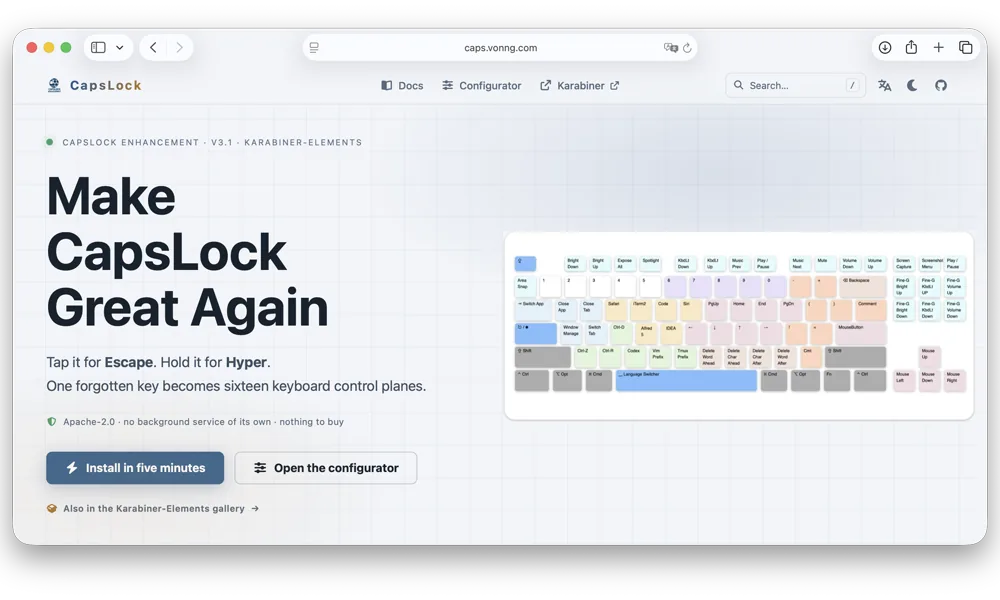Click the Expose All key
The width and height of the screenshot is (1000, 600).
click(625, 263)
